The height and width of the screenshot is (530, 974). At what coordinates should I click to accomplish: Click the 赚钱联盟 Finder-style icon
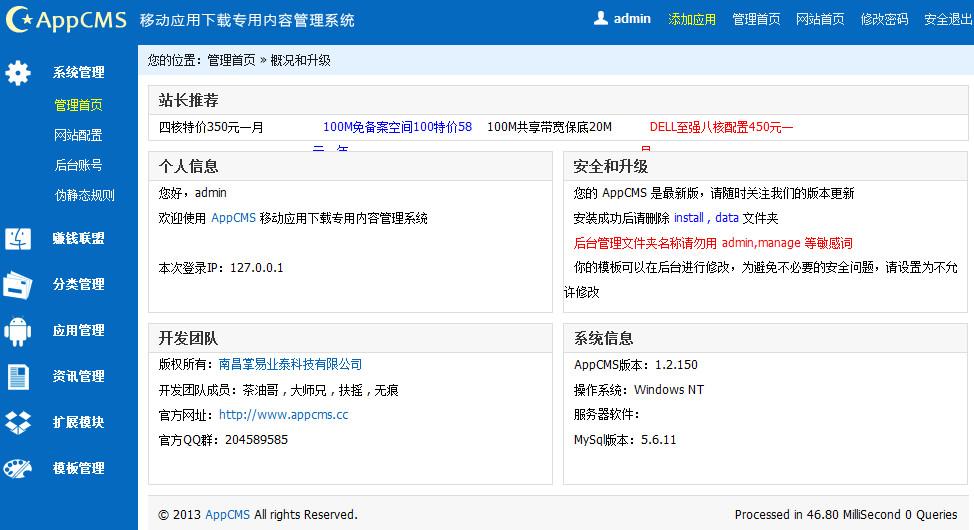click(17, 239)
